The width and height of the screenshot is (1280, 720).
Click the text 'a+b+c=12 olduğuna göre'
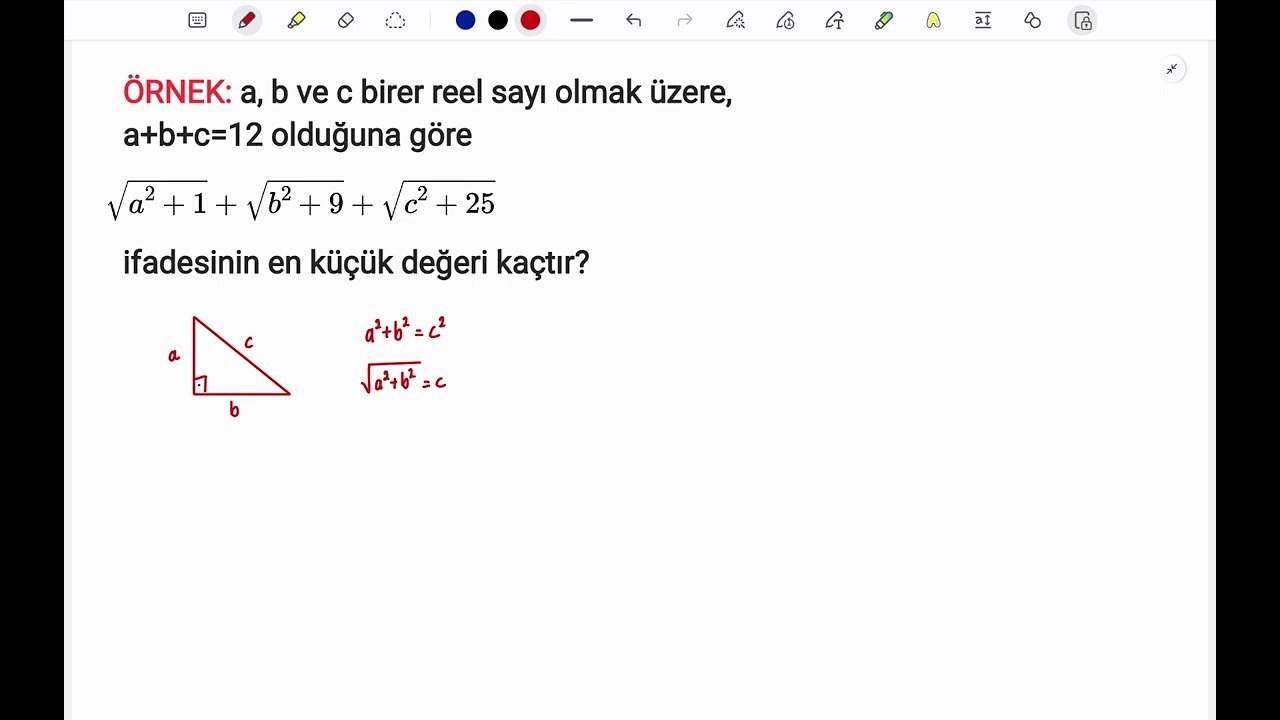click(297, 135)
